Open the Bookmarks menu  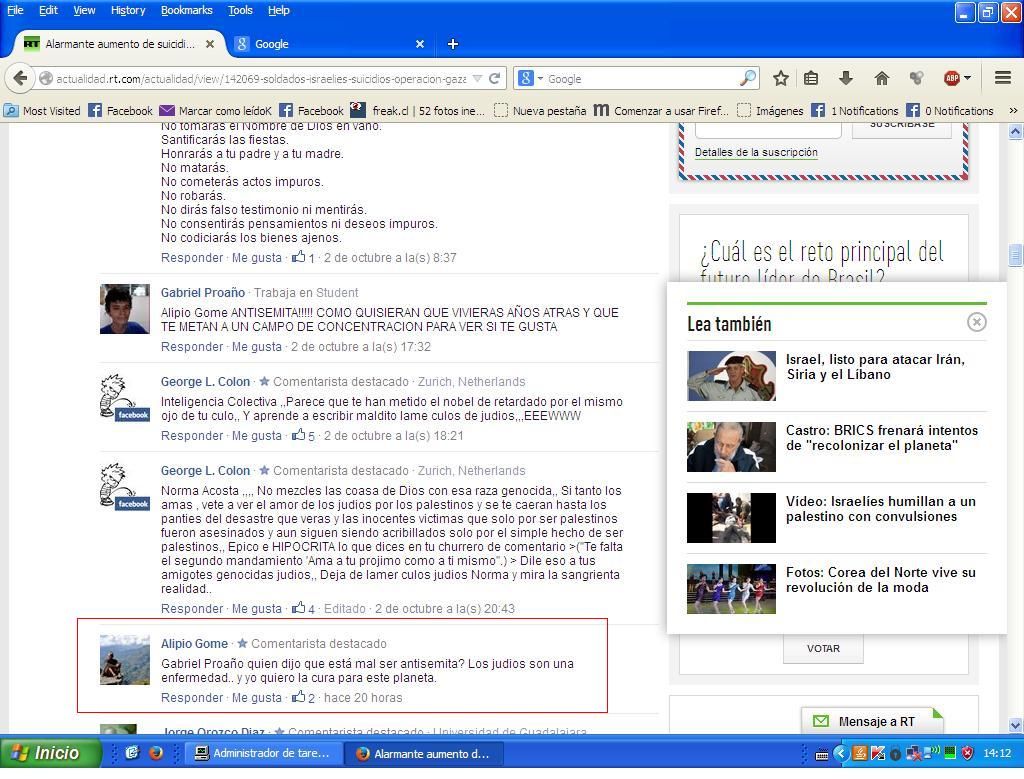pos(187,10)
